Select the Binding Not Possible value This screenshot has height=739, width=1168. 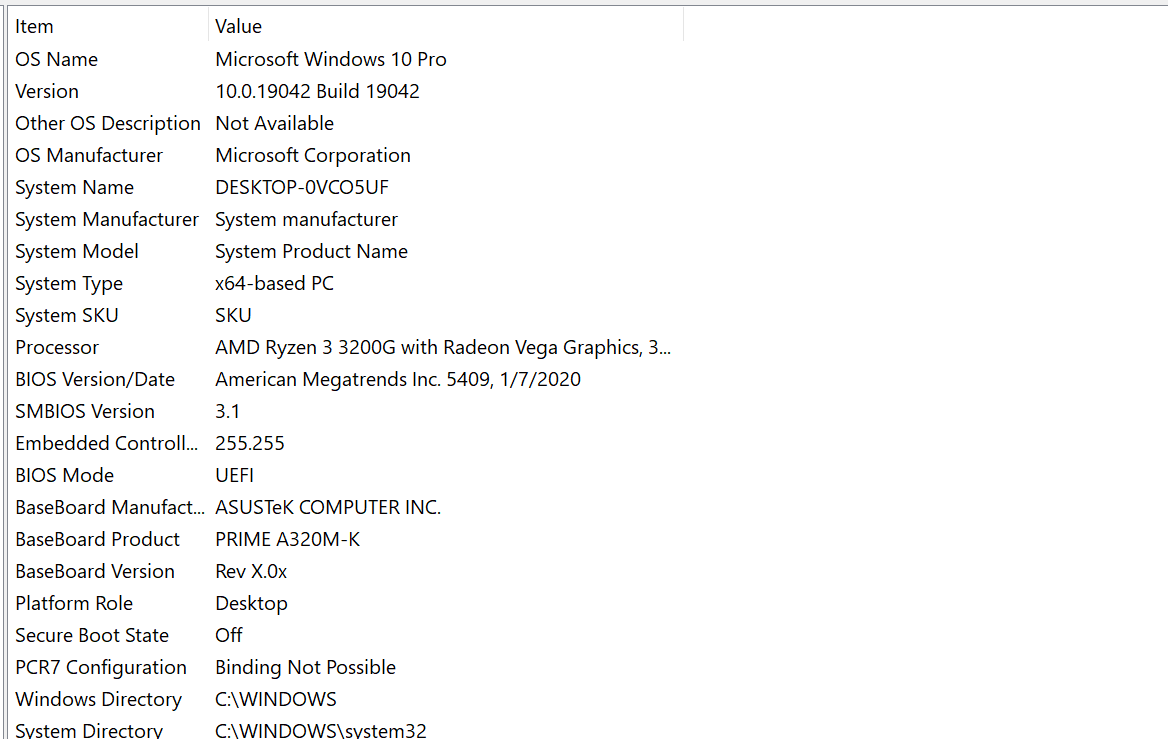tap(305, 668)
